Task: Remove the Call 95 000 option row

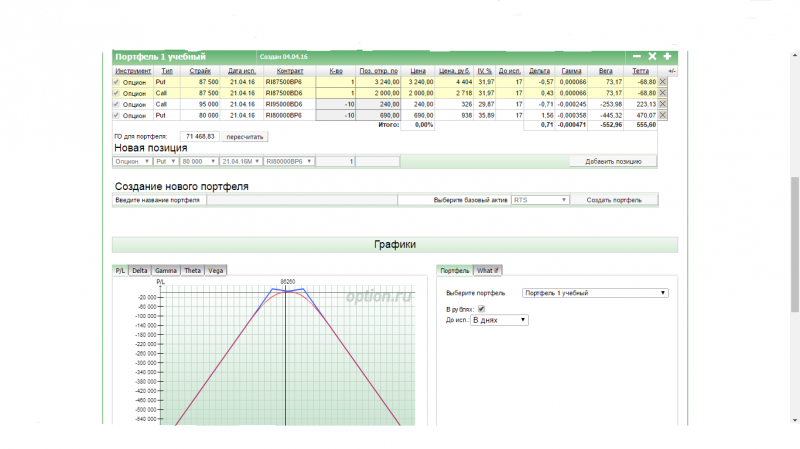Action: [662, 104]
